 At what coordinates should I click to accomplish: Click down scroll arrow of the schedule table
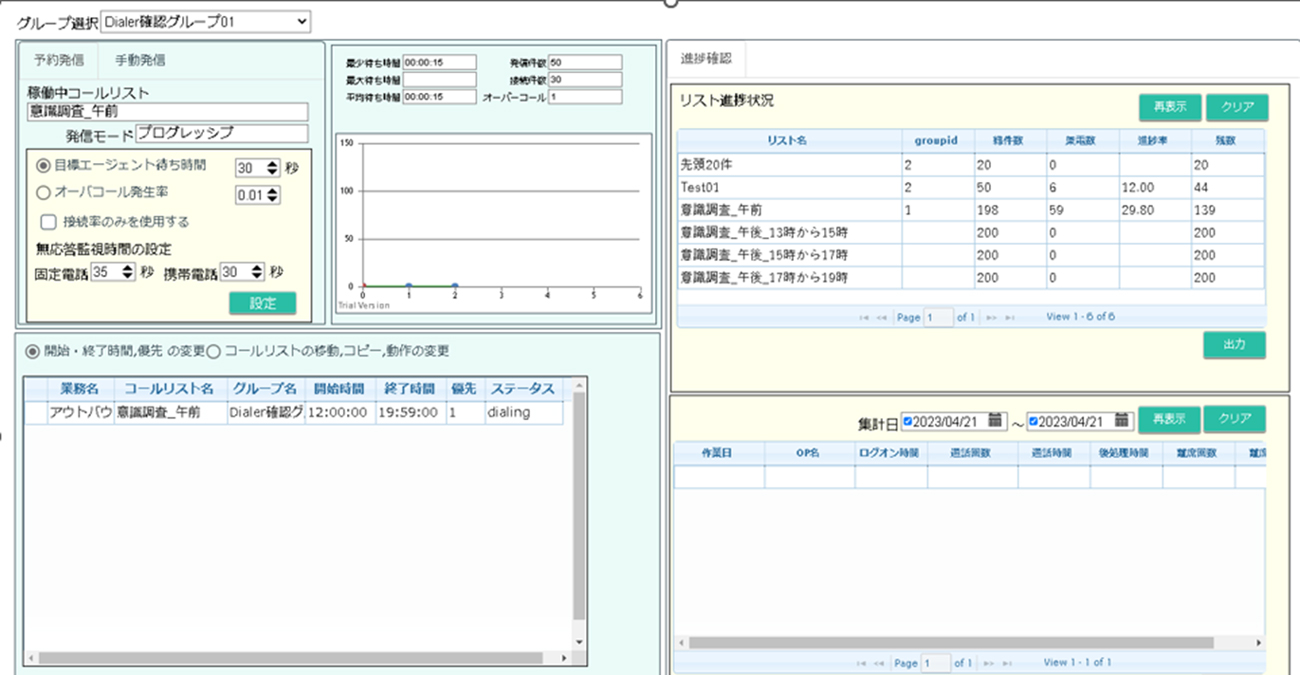point(579,642)
